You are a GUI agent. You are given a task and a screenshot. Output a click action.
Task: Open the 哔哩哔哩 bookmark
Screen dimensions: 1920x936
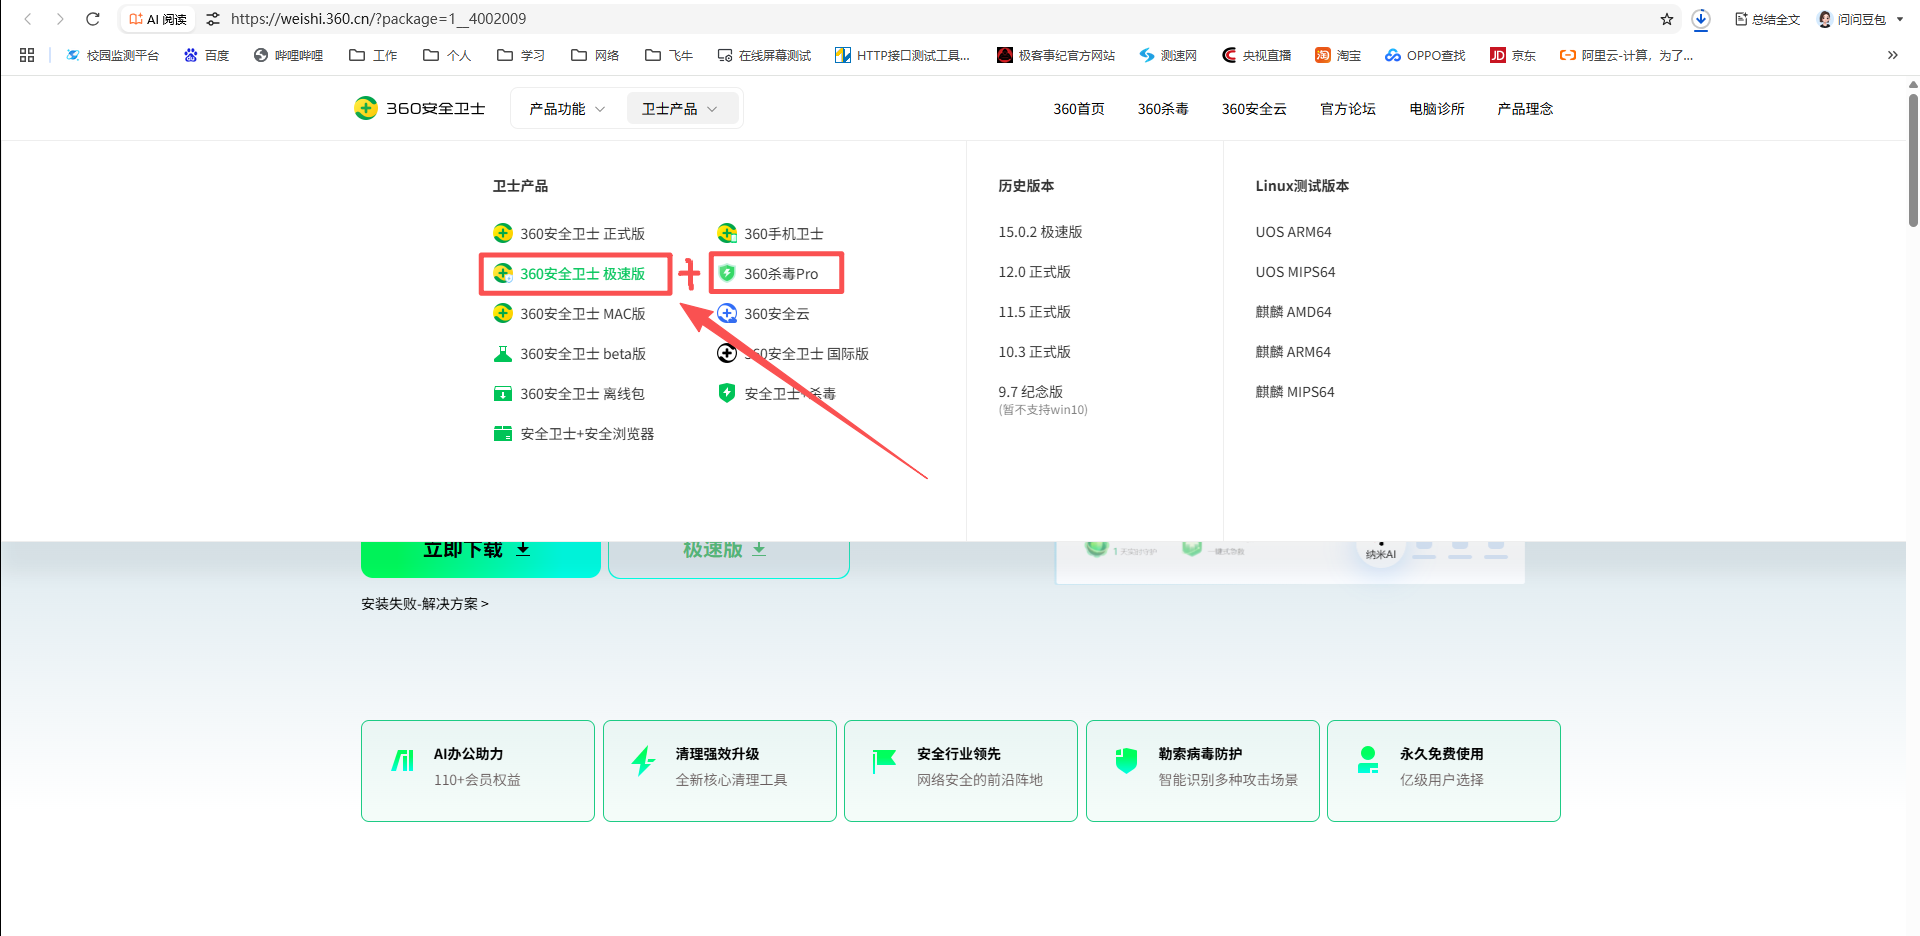coord(288,55)
